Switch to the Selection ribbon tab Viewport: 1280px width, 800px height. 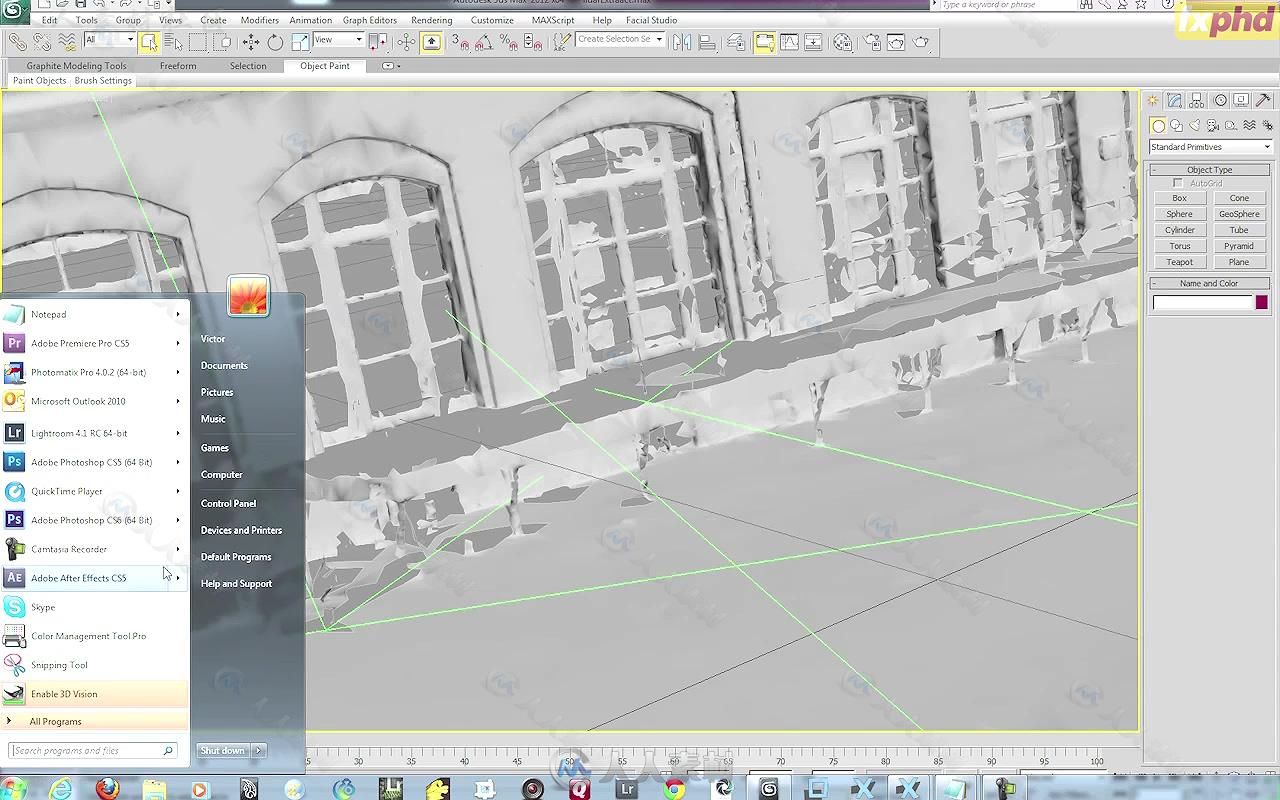[248, 66]
